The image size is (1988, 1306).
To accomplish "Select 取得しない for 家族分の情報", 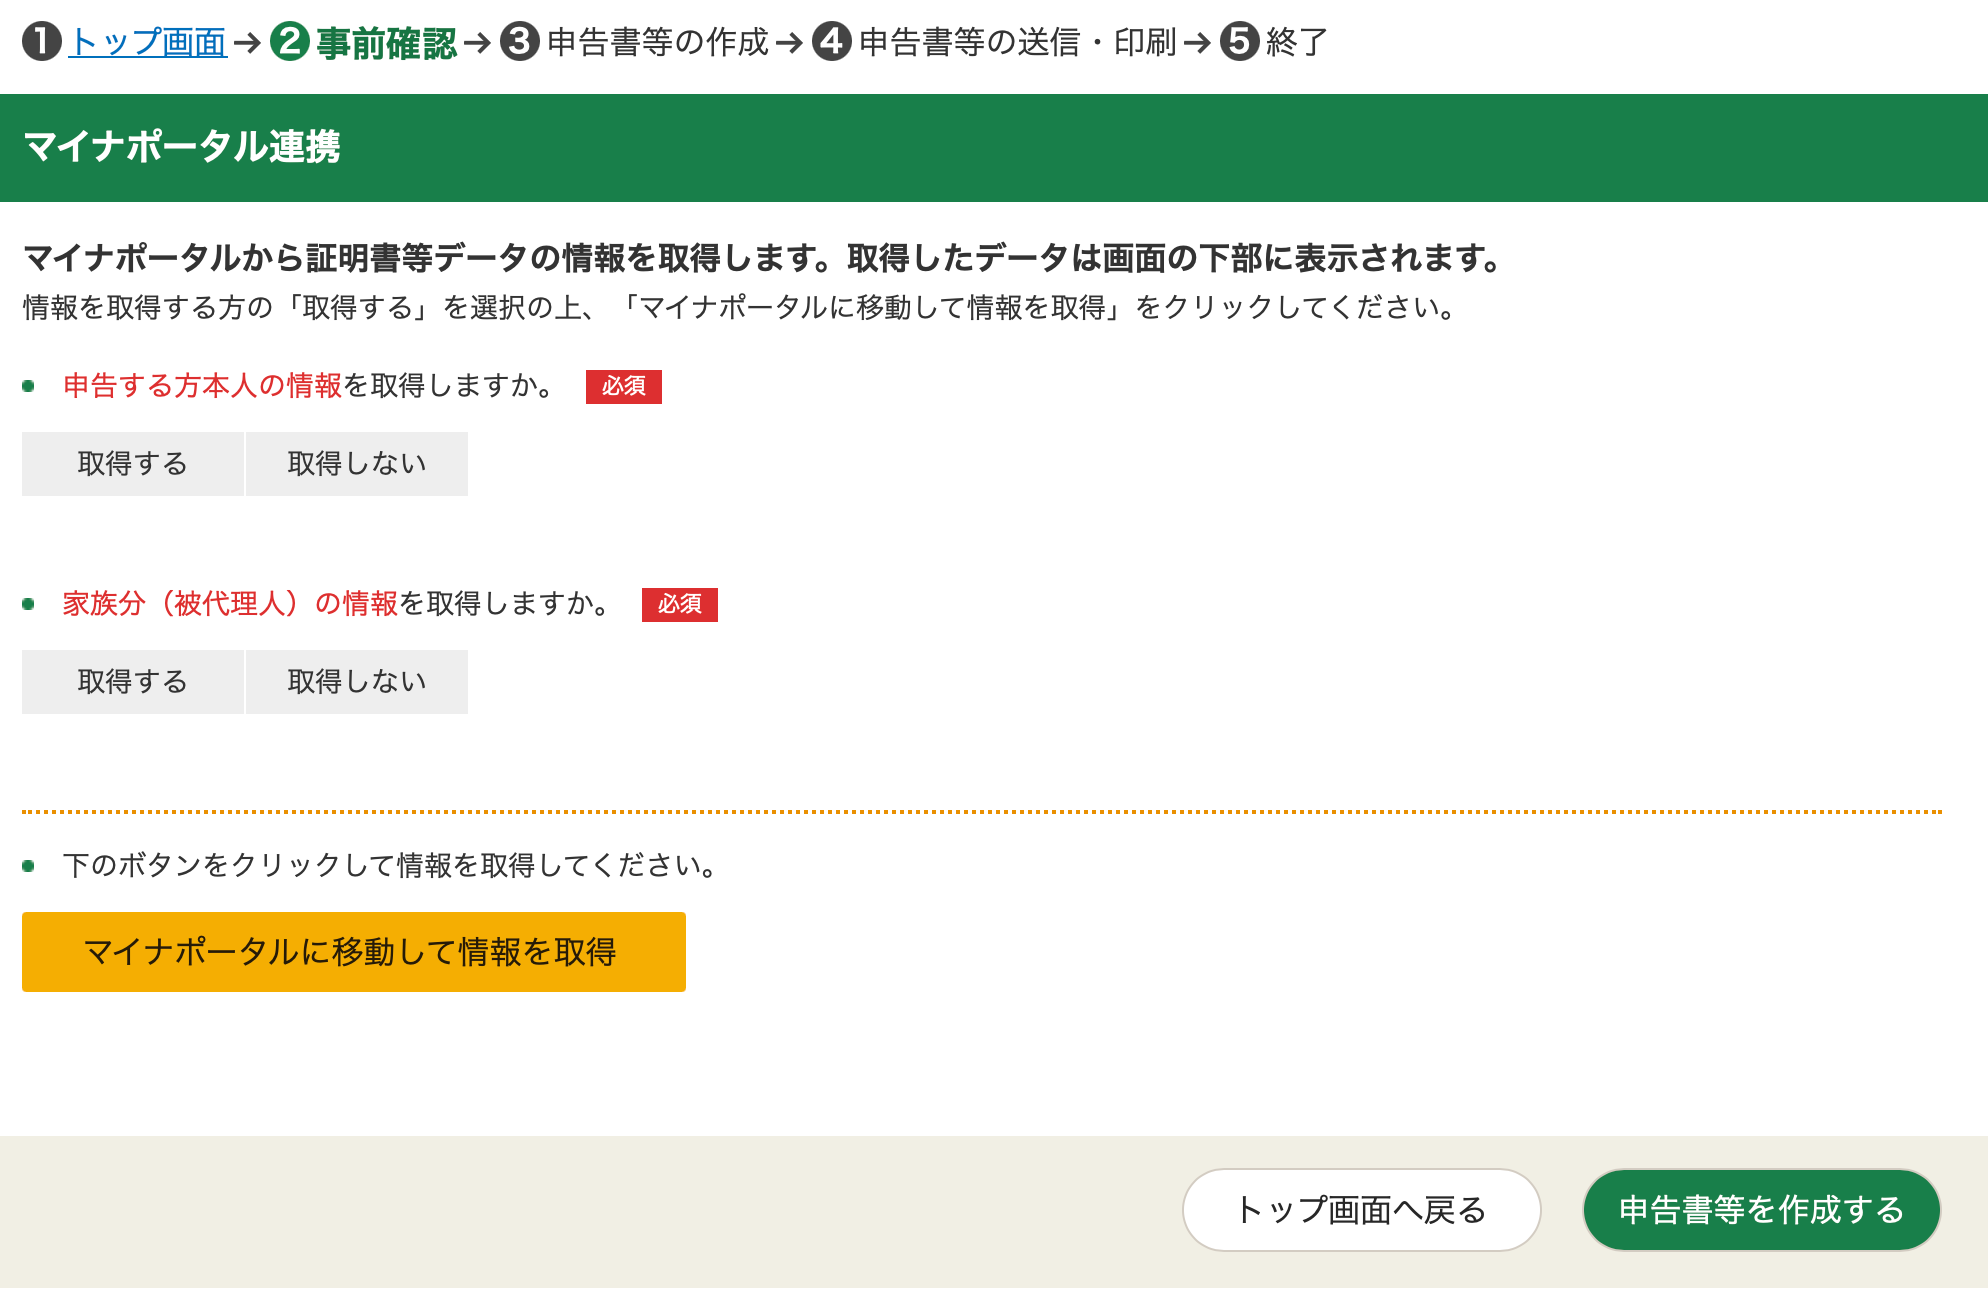I will [x=357, y=682].
